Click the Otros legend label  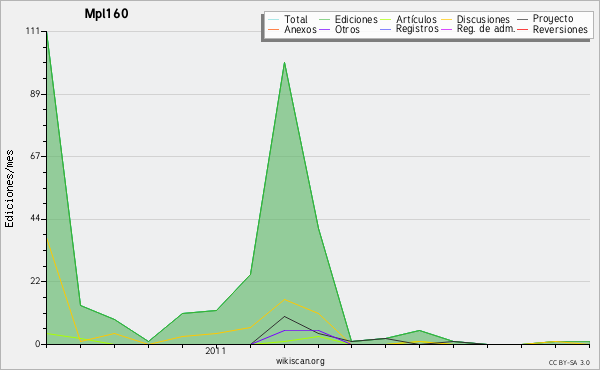coord(347,29)
